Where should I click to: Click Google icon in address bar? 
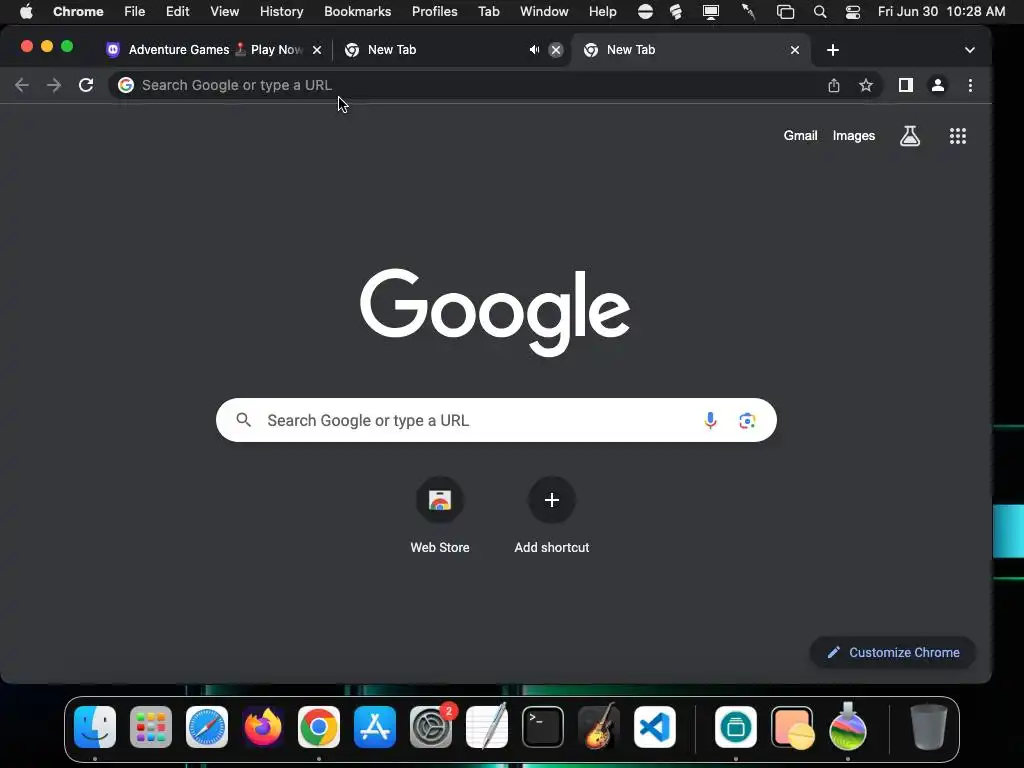126,85
